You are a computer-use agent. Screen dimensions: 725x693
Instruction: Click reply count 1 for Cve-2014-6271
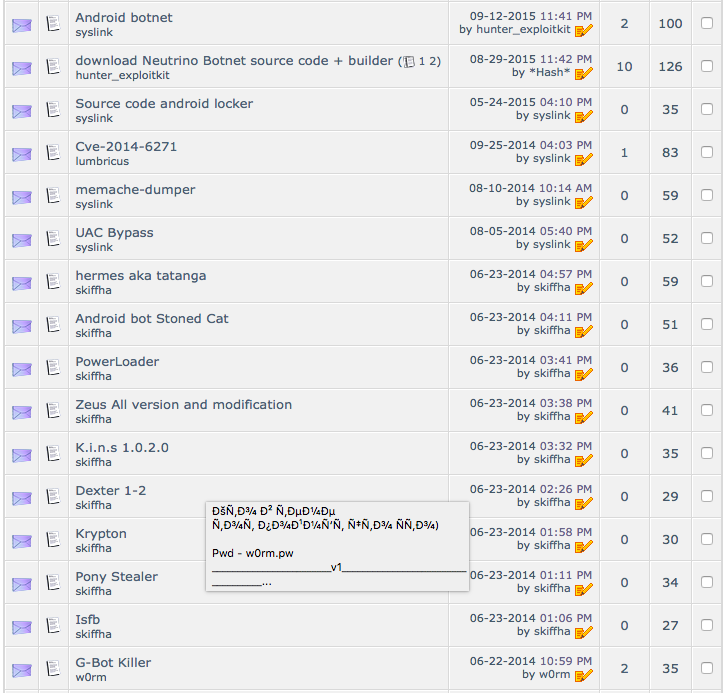click(x=624, y=153)
